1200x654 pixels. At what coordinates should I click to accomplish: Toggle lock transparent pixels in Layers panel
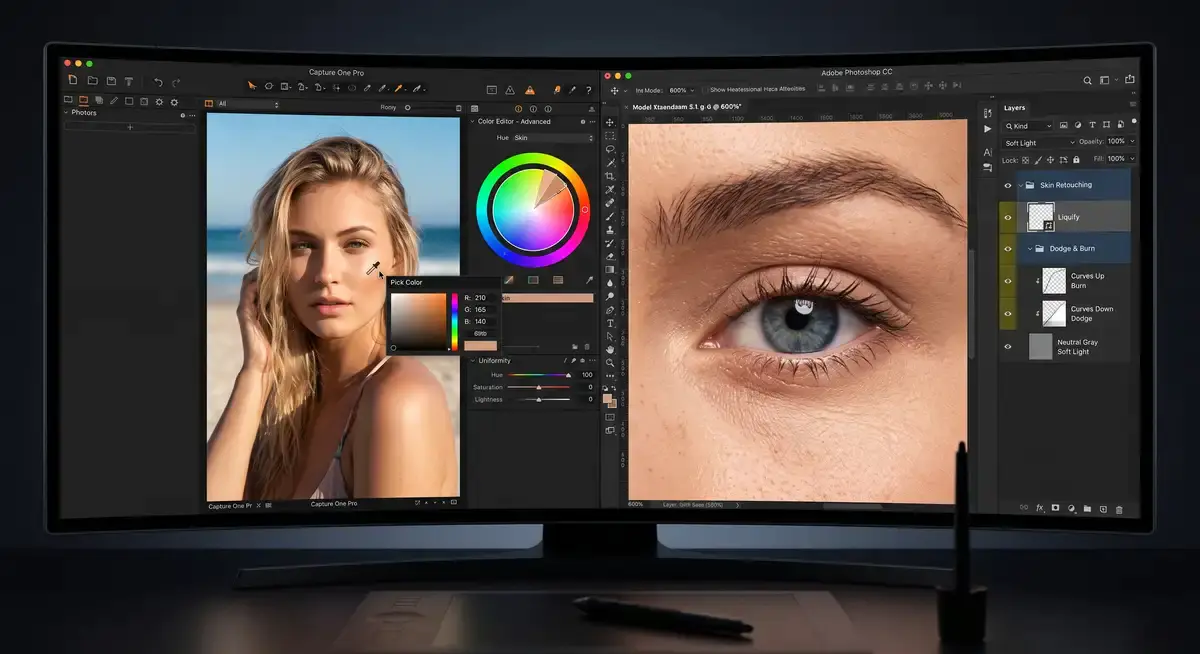point(1025,160)
